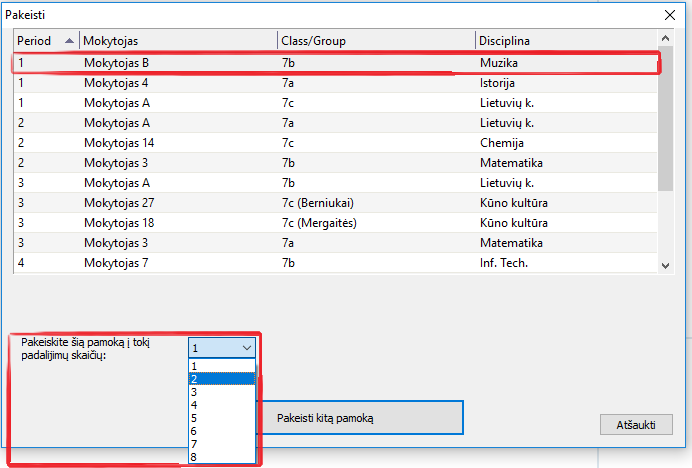
Task: Select the Mokytojas 4 Istorija row
Action: (330, 83)
